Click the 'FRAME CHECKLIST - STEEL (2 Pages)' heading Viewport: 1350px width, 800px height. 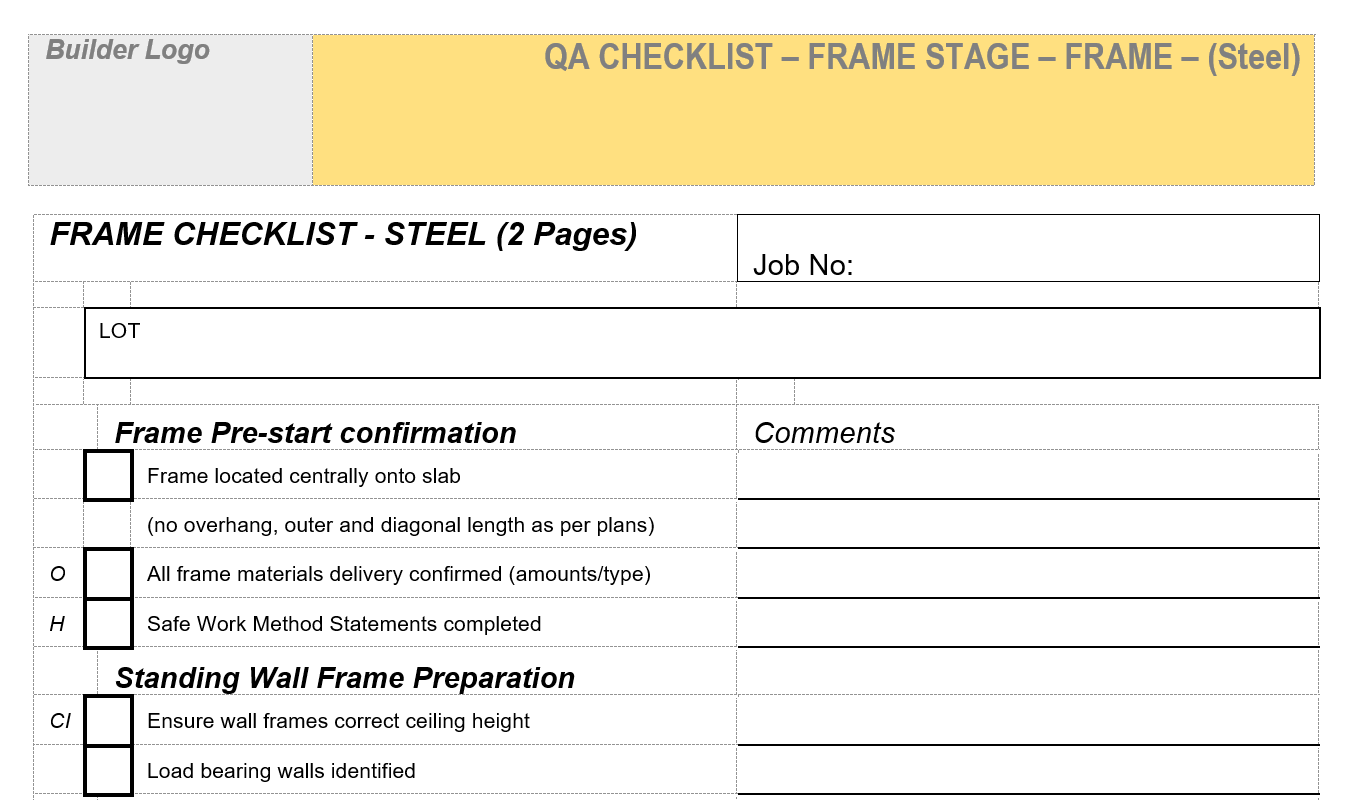click(344, 235)
